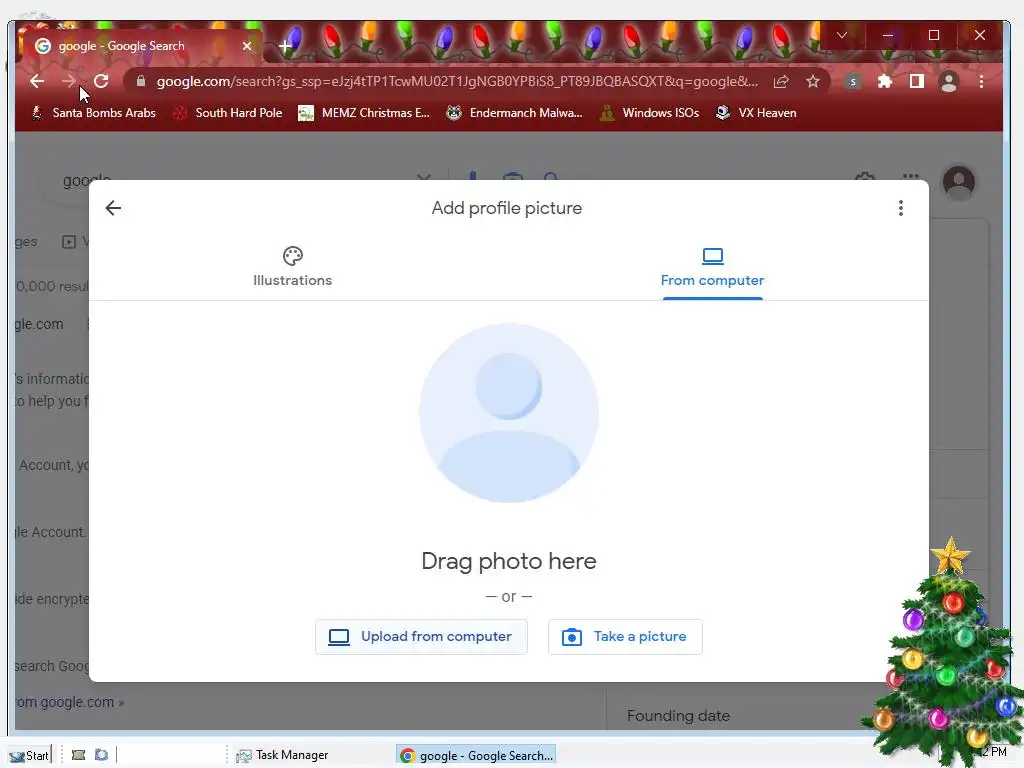Select the From computer tab
The width and height of the screenshot is (1024, 768).
point(712,268)
